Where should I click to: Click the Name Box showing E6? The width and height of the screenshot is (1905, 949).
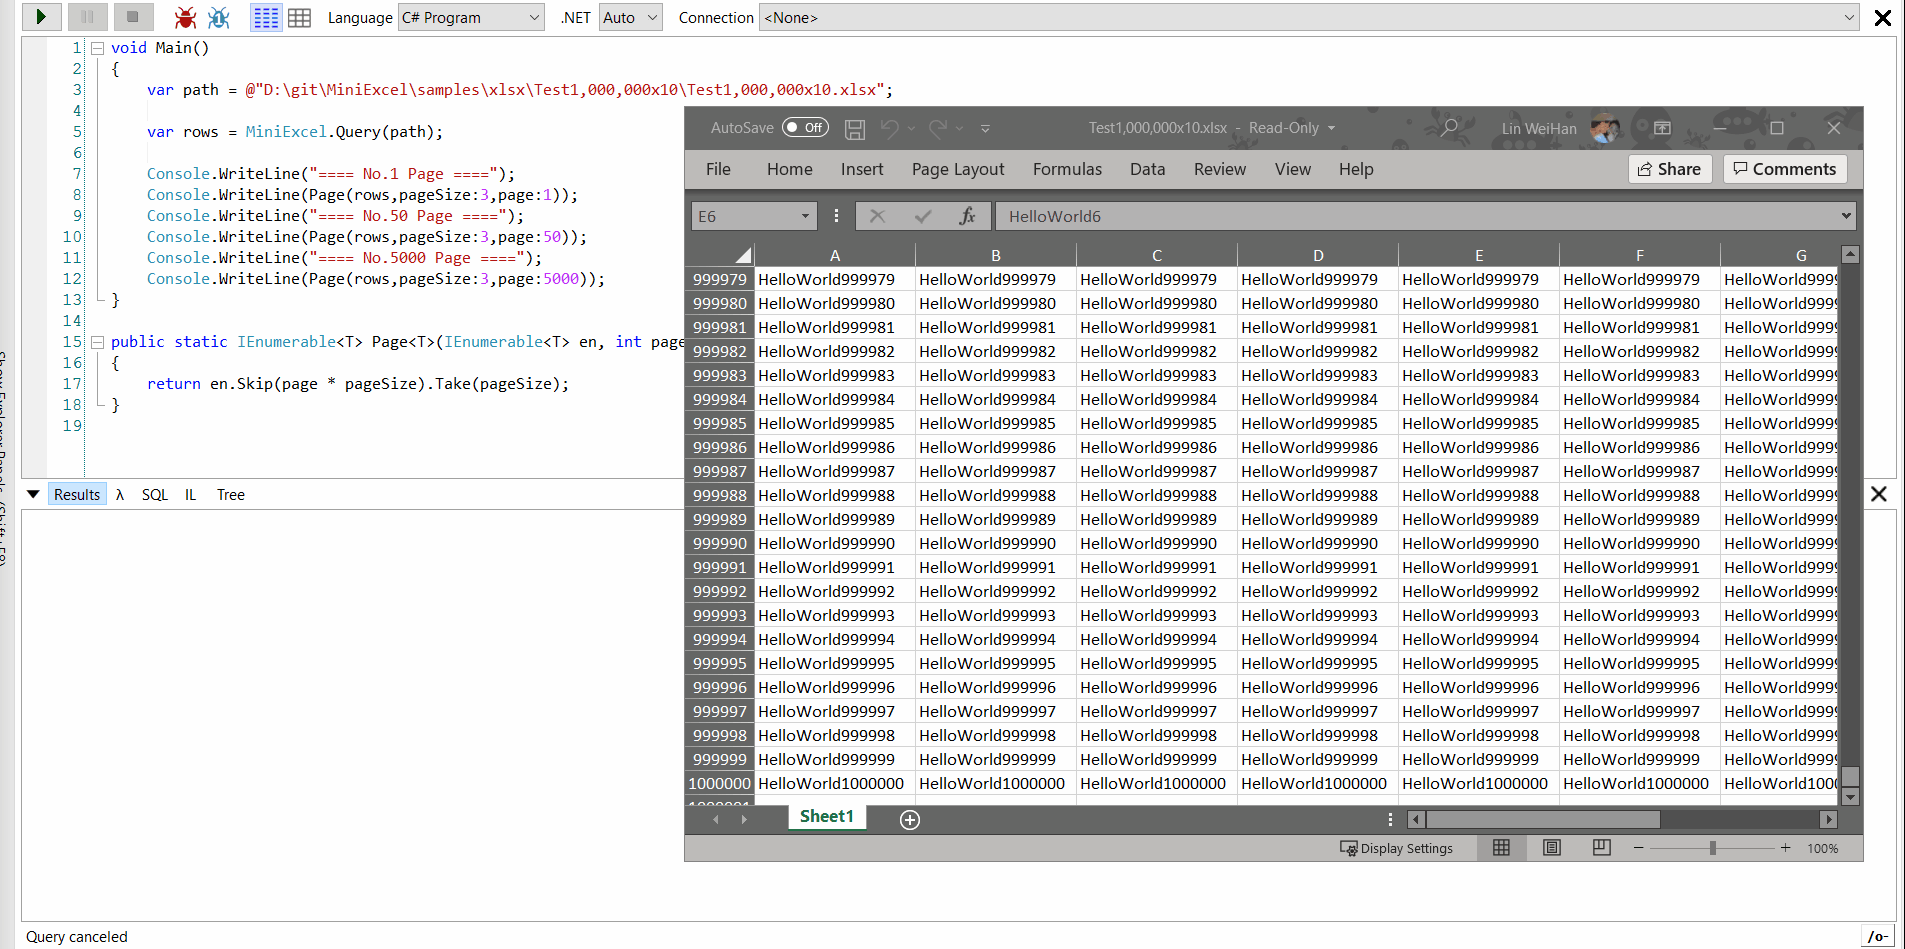pos(745,215)
